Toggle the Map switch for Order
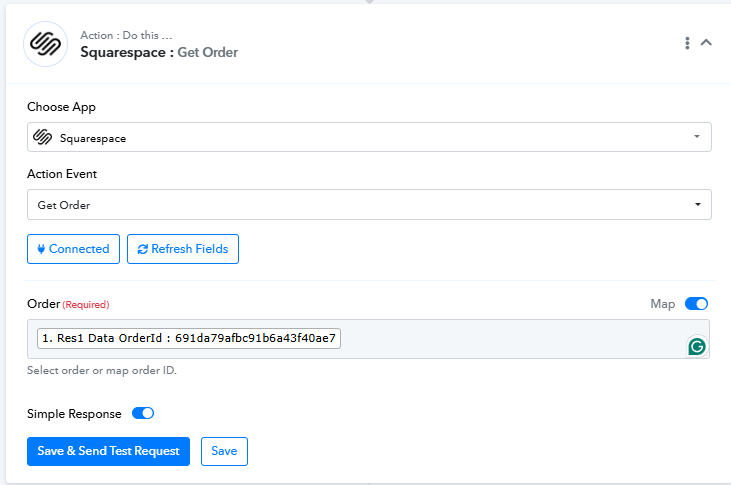Viewport: 731px width, 485px height. [696, 304]
